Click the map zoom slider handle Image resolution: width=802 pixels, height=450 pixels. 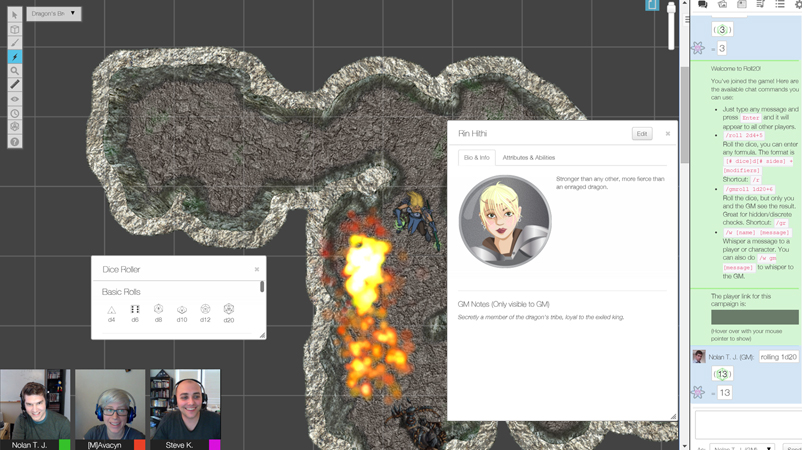pos(671,9)
